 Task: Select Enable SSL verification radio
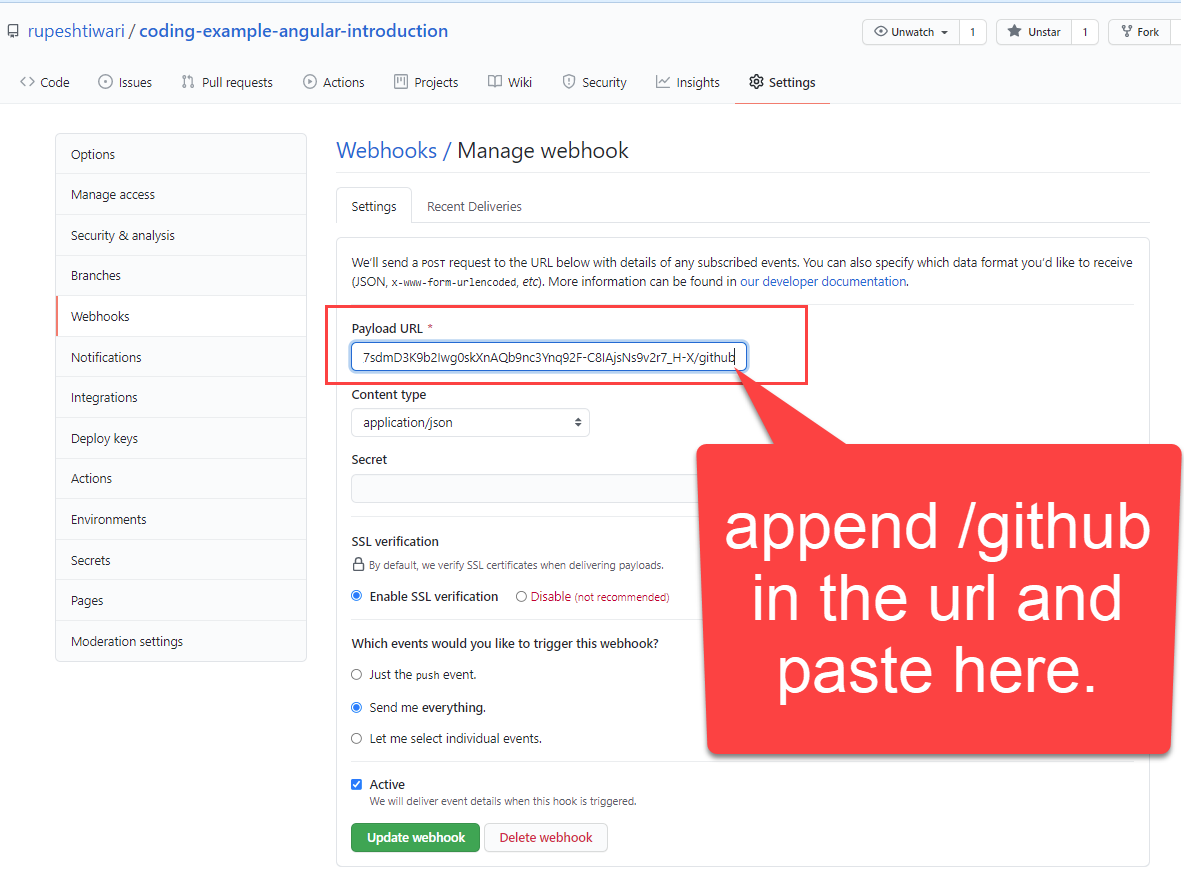(356, 596)
